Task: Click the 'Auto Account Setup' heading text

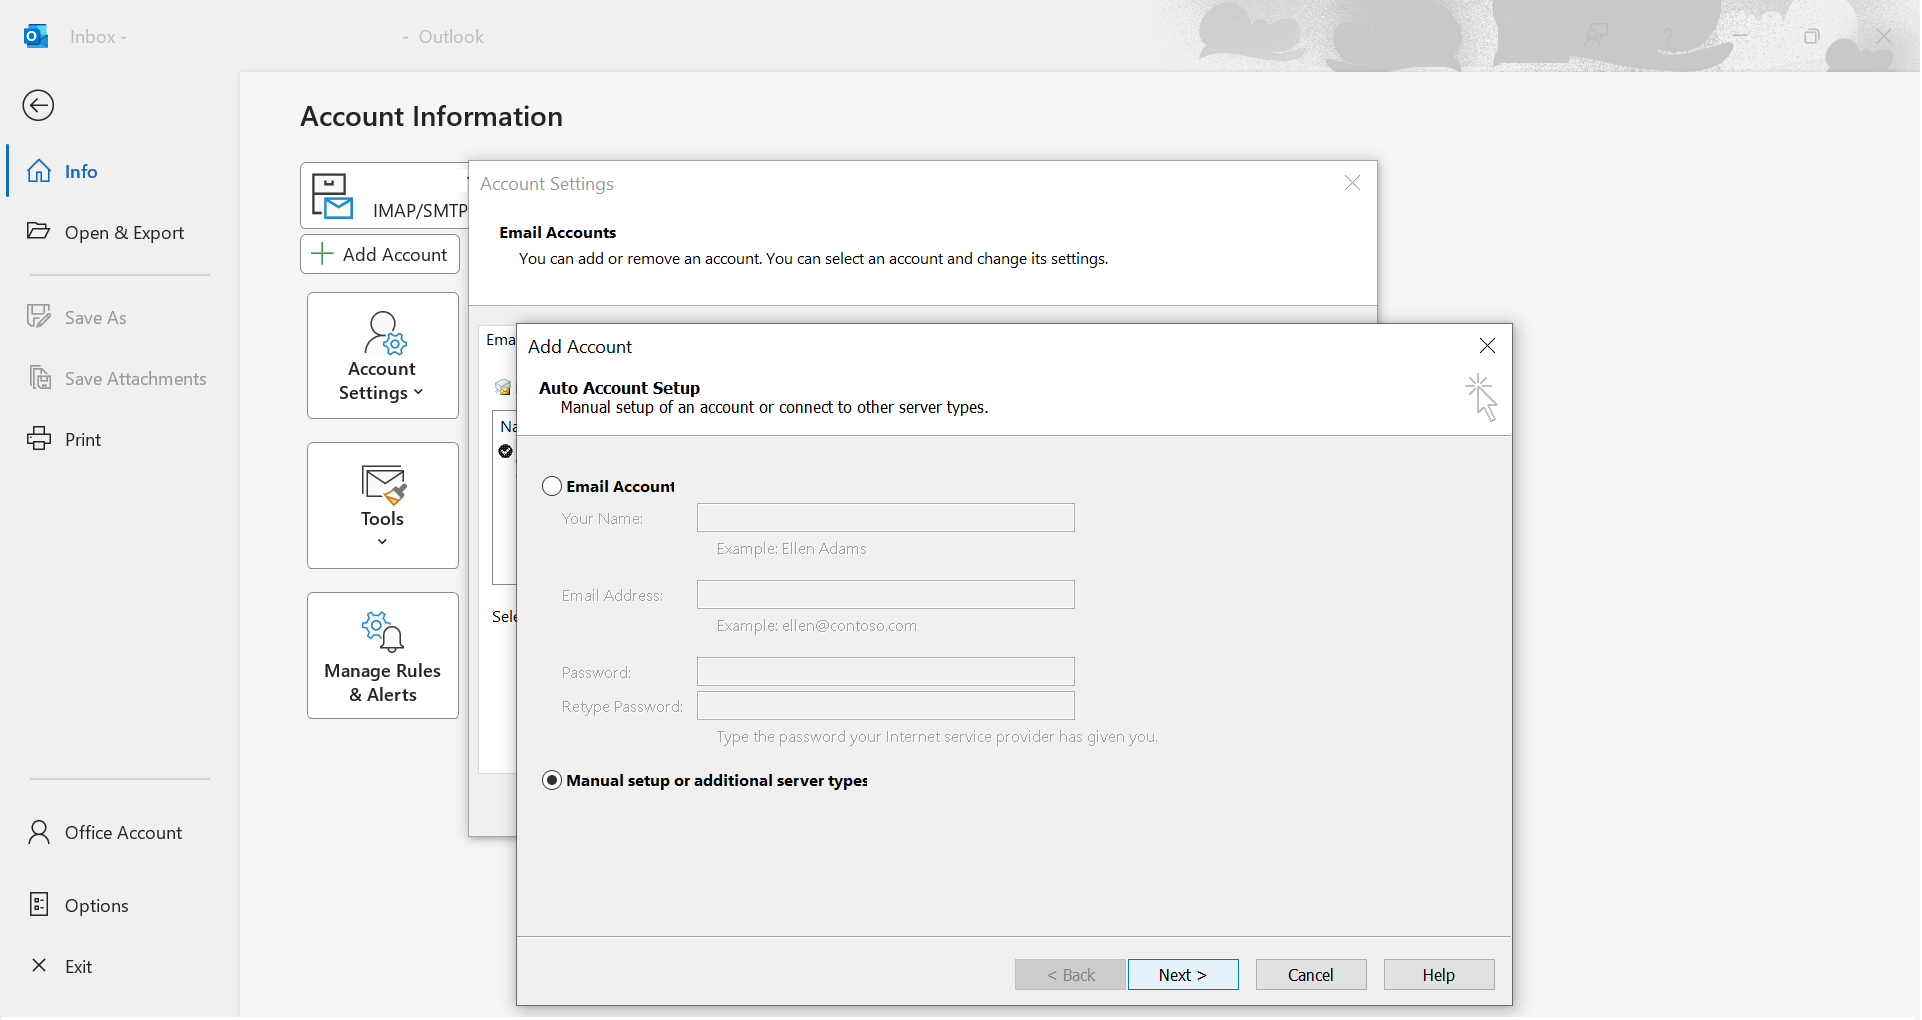Action: click(x=619, y=388)
